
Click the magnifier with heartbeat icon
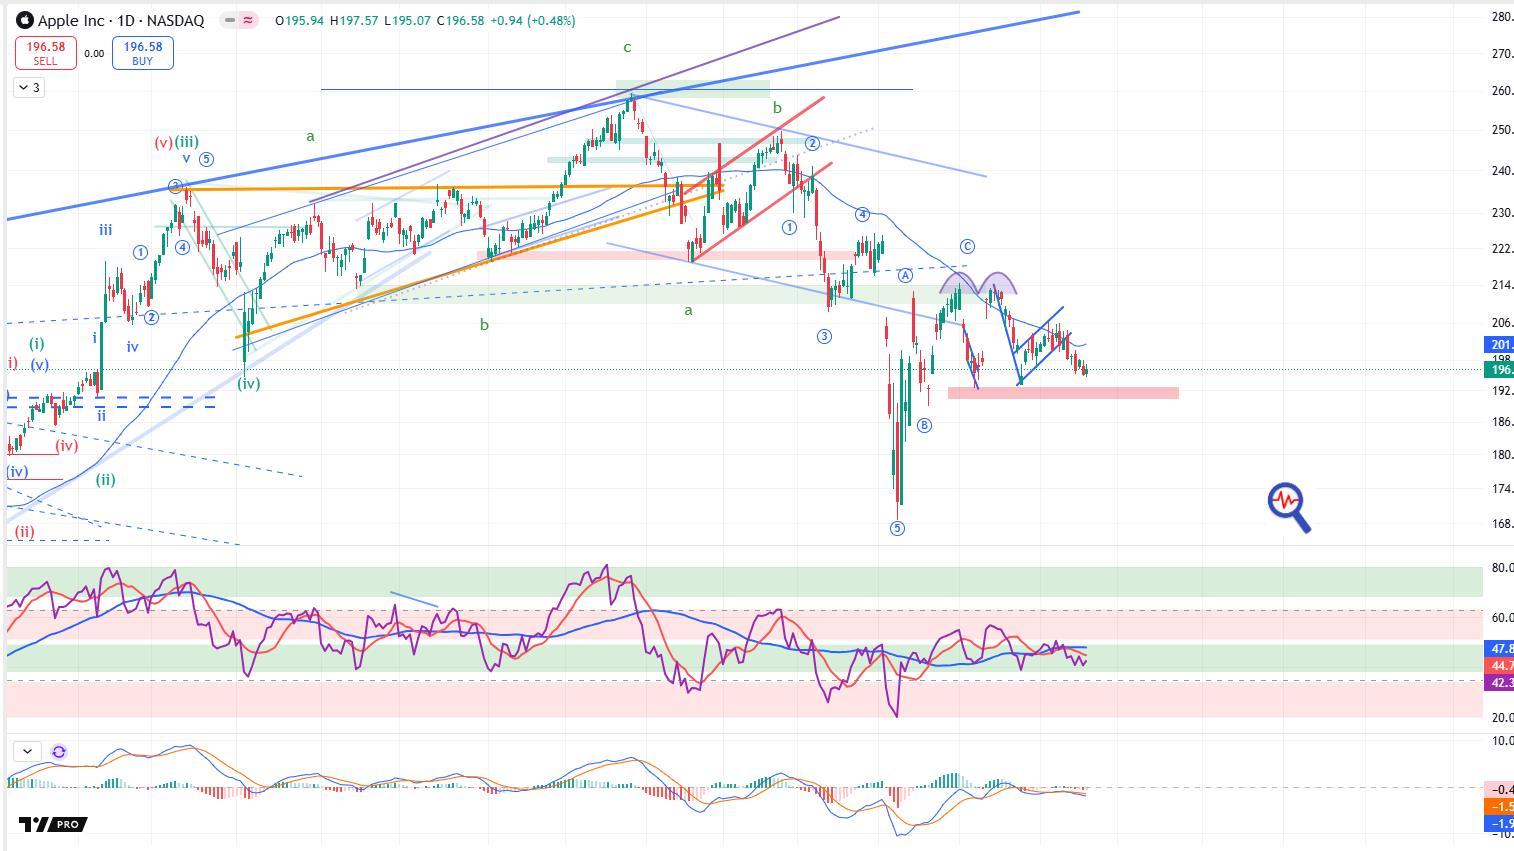(1289, 507)
